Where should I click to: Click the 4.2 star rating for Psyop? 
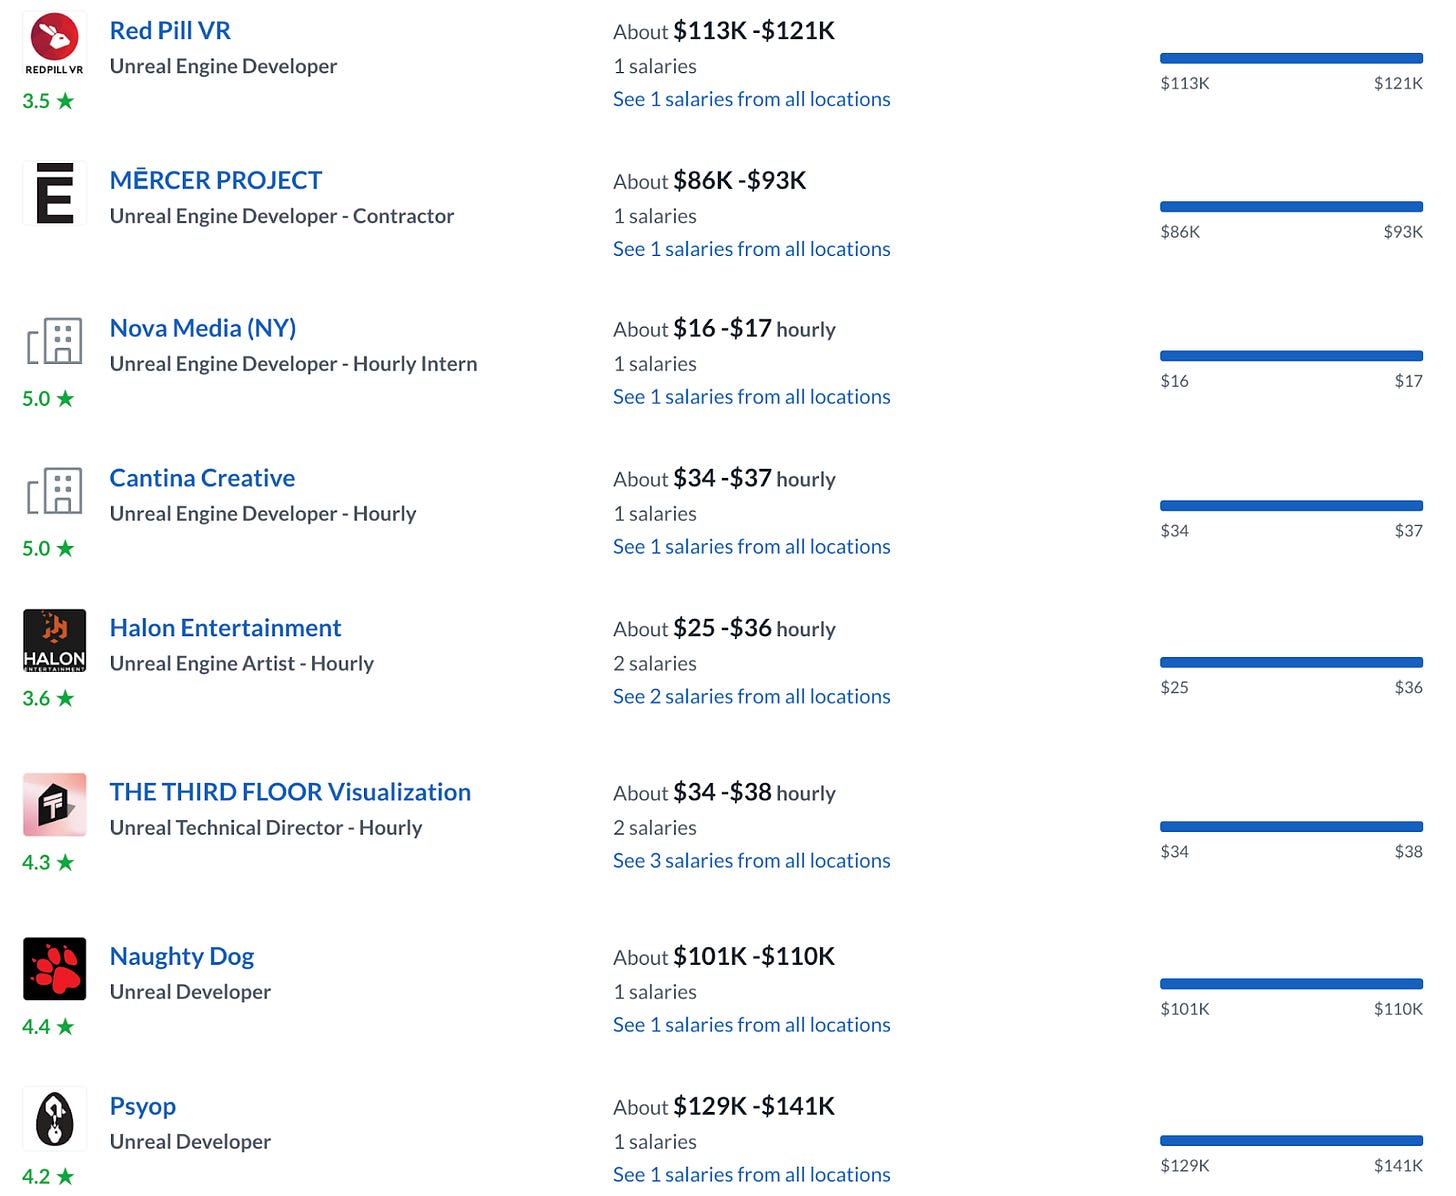48,1177
